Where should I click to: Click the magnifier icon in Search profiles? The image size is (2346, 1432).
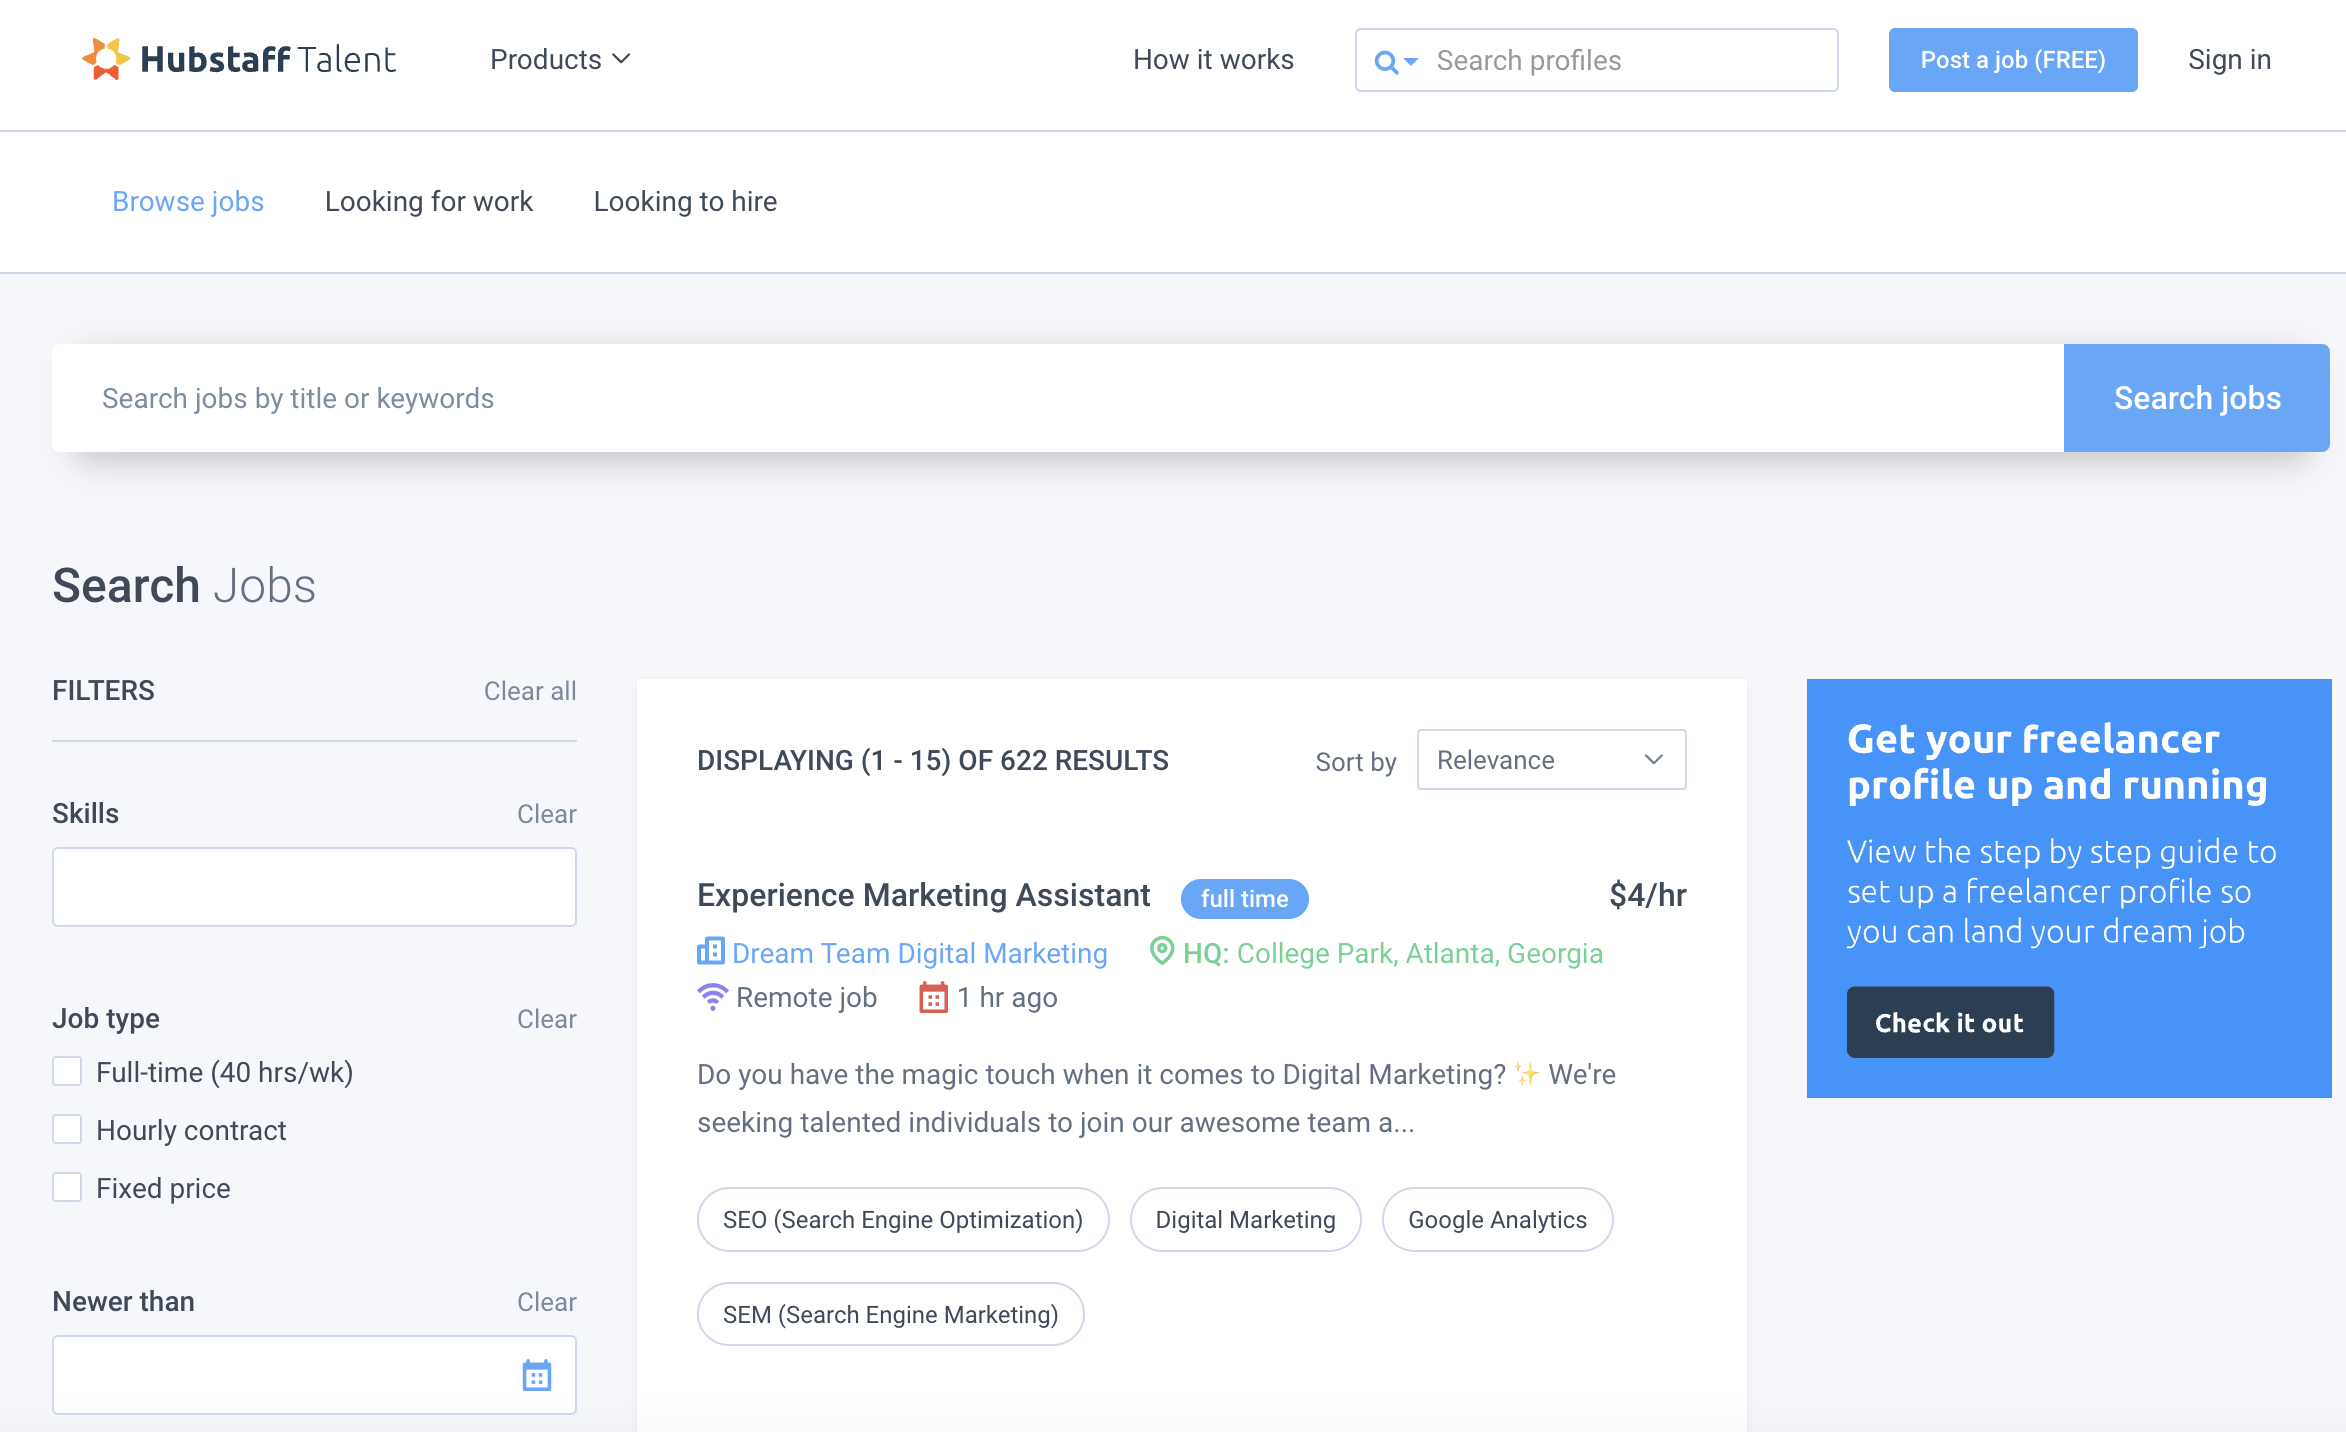[1385, 62]
